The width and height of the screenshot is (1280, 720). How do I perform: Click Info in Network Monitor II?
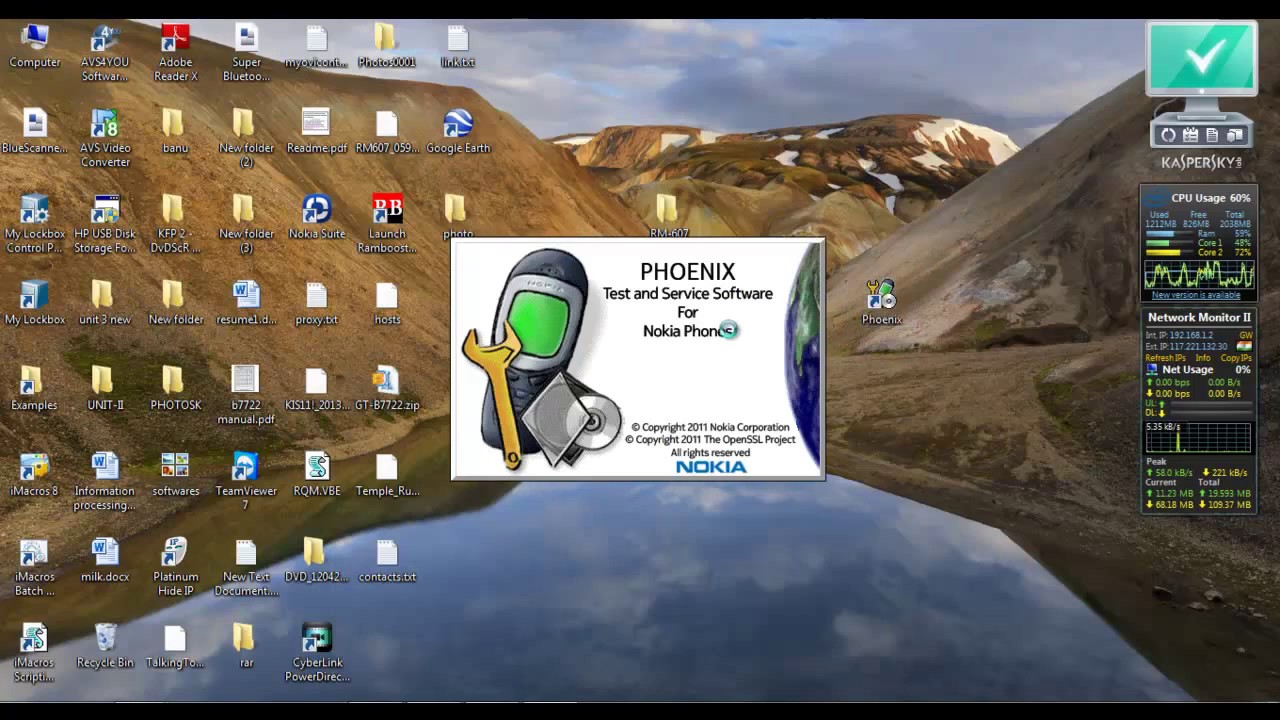tap(1203, 357)
